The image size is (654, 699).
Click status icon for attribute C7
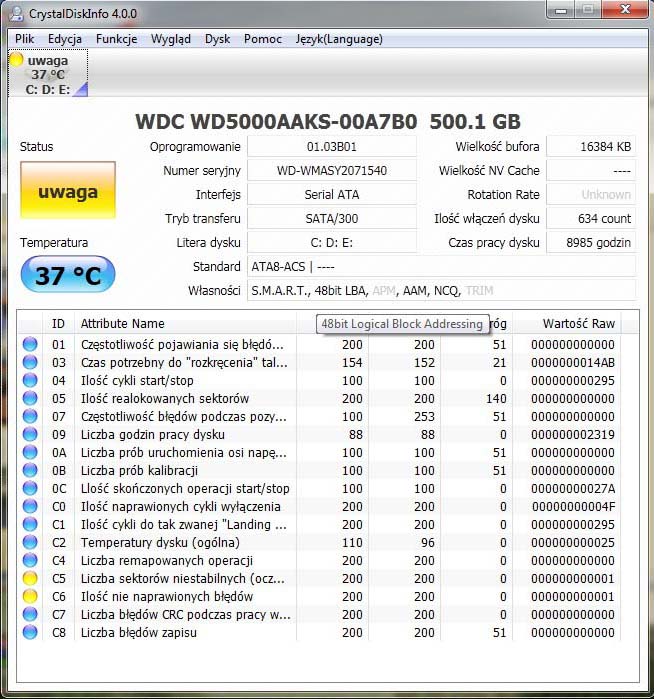tap(30, 614)
